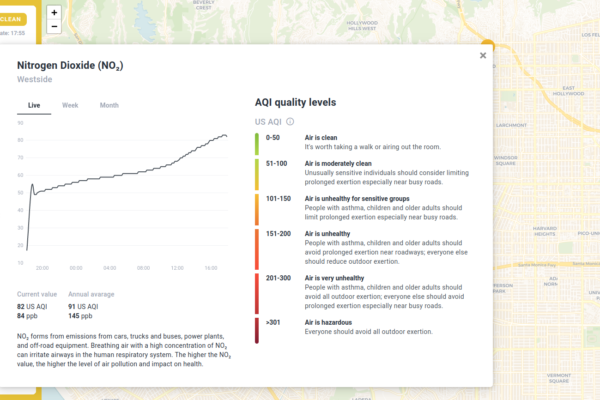Click the dark red >301 hazardous bar

[x=258, y=329]
